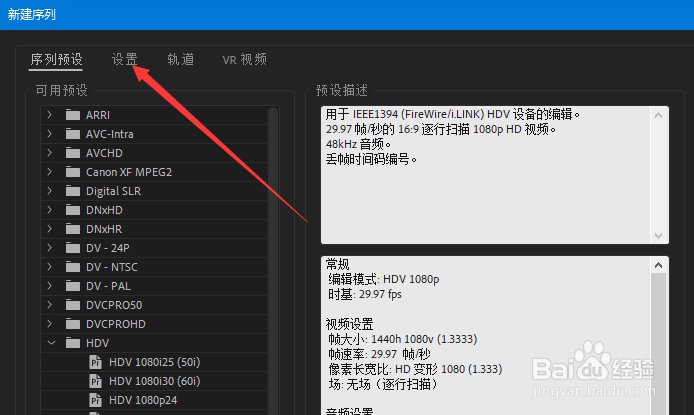Click the DV - NTSC folder icon

coord(73,267)
